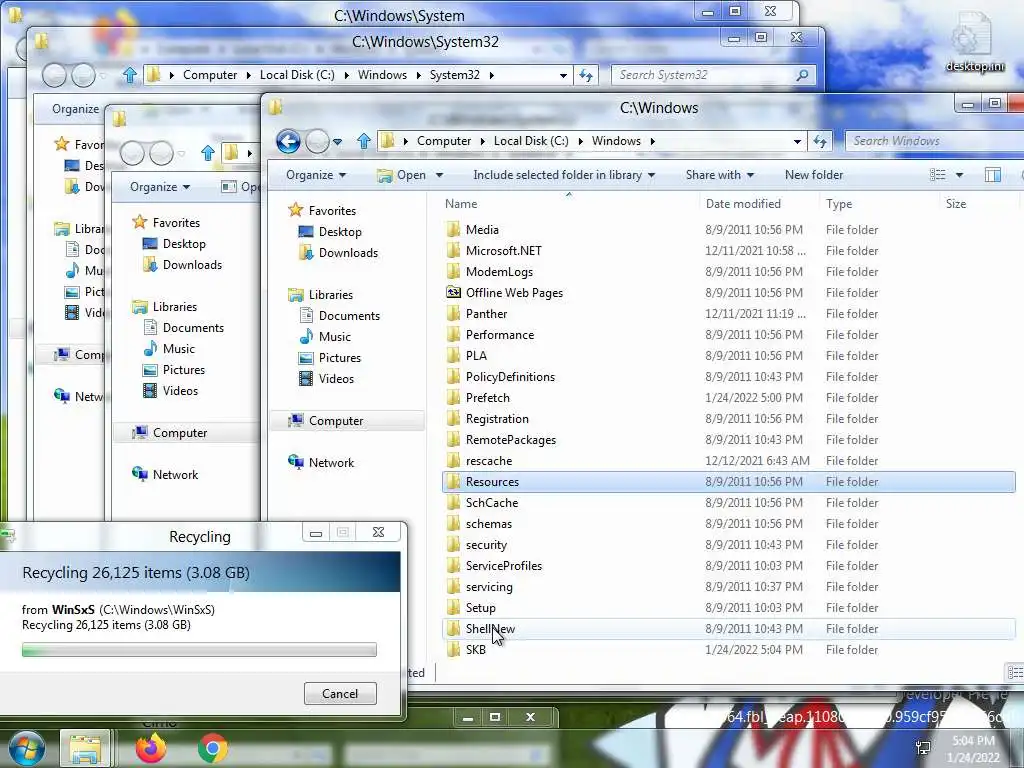Select the ModemLogs folder
The width and height of the screenshot is (1024, 768).
click(x=499, y=272)
